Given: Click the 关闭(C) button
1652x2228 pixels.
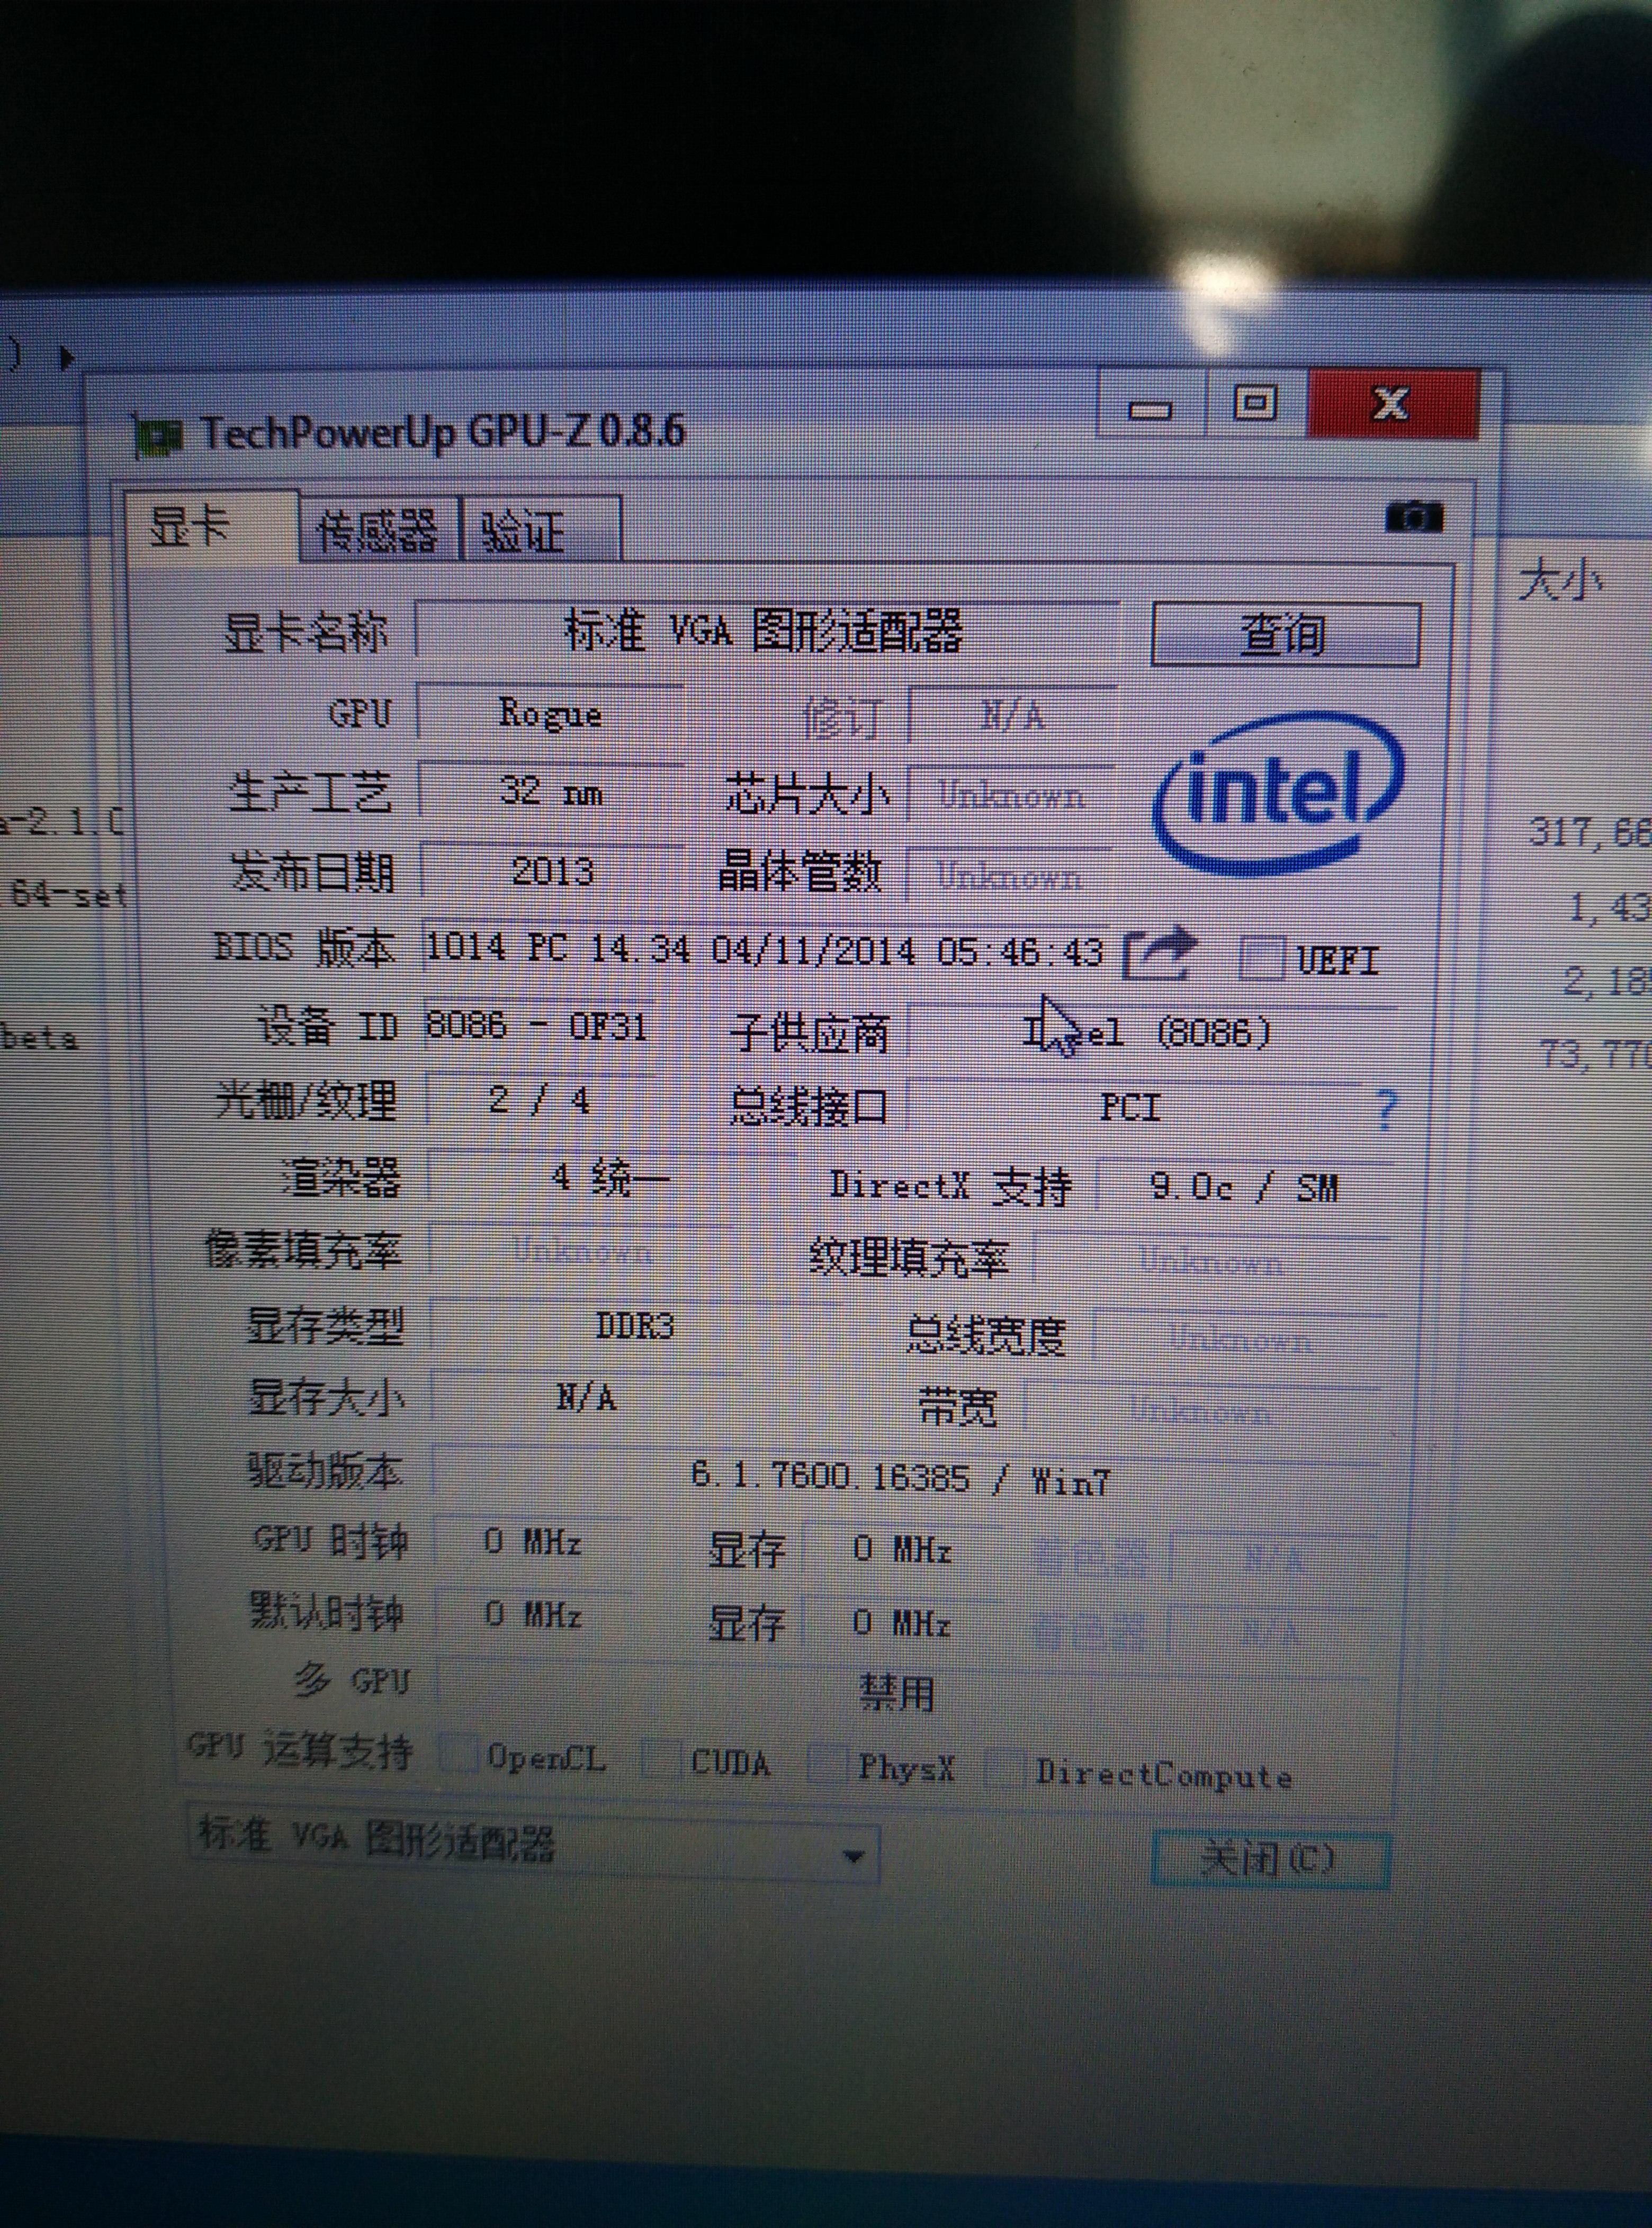Looking at the screenshot, I should pos(1268,1859).
